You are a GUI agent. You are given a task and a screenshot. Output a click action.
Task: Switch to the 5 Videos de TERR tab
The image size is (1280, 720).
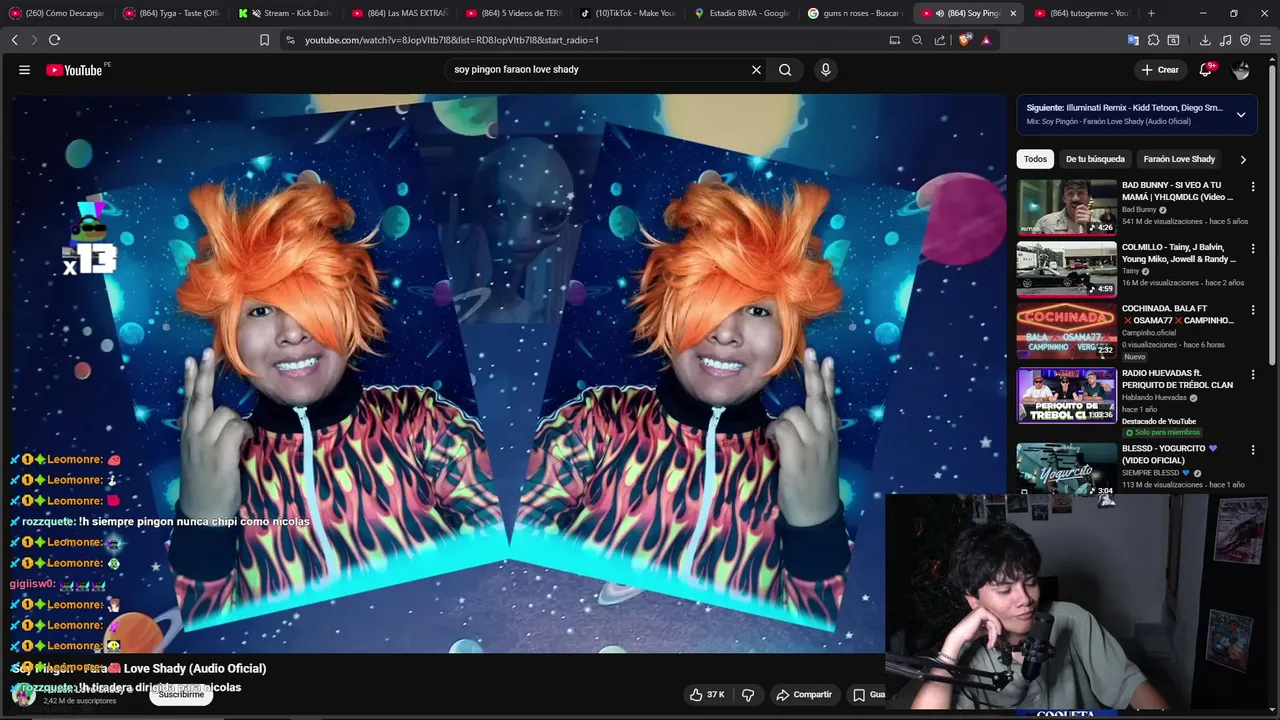click(x=514, y=13)
